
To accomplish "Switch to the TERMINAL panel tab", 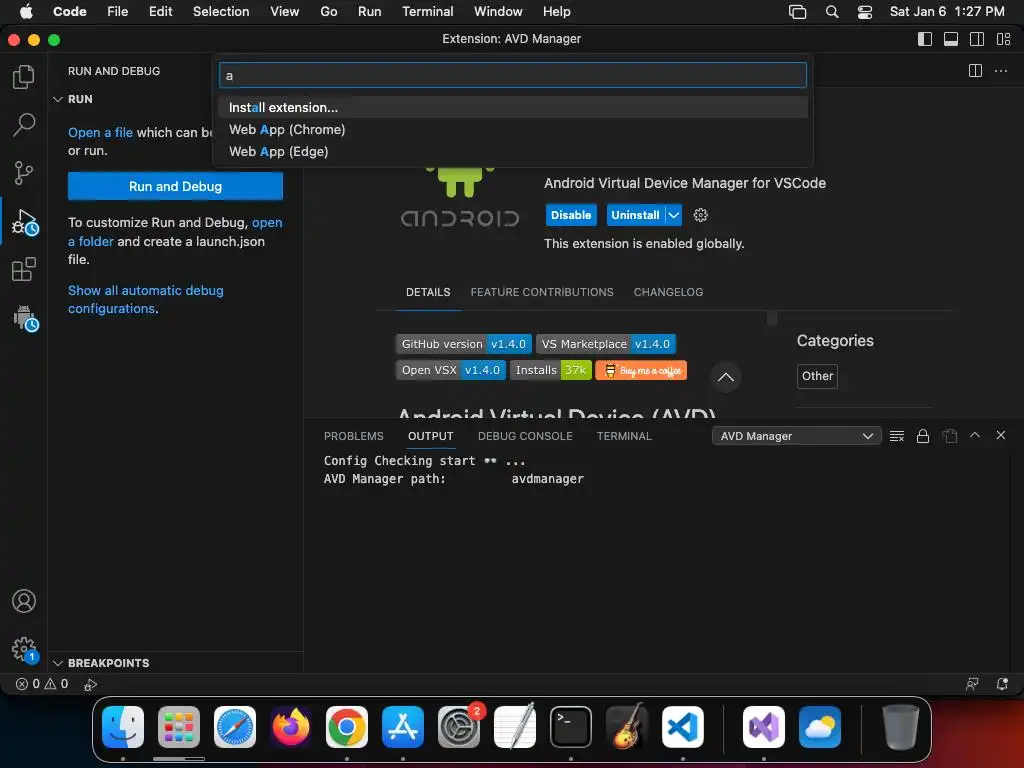I will coord(624,436).
